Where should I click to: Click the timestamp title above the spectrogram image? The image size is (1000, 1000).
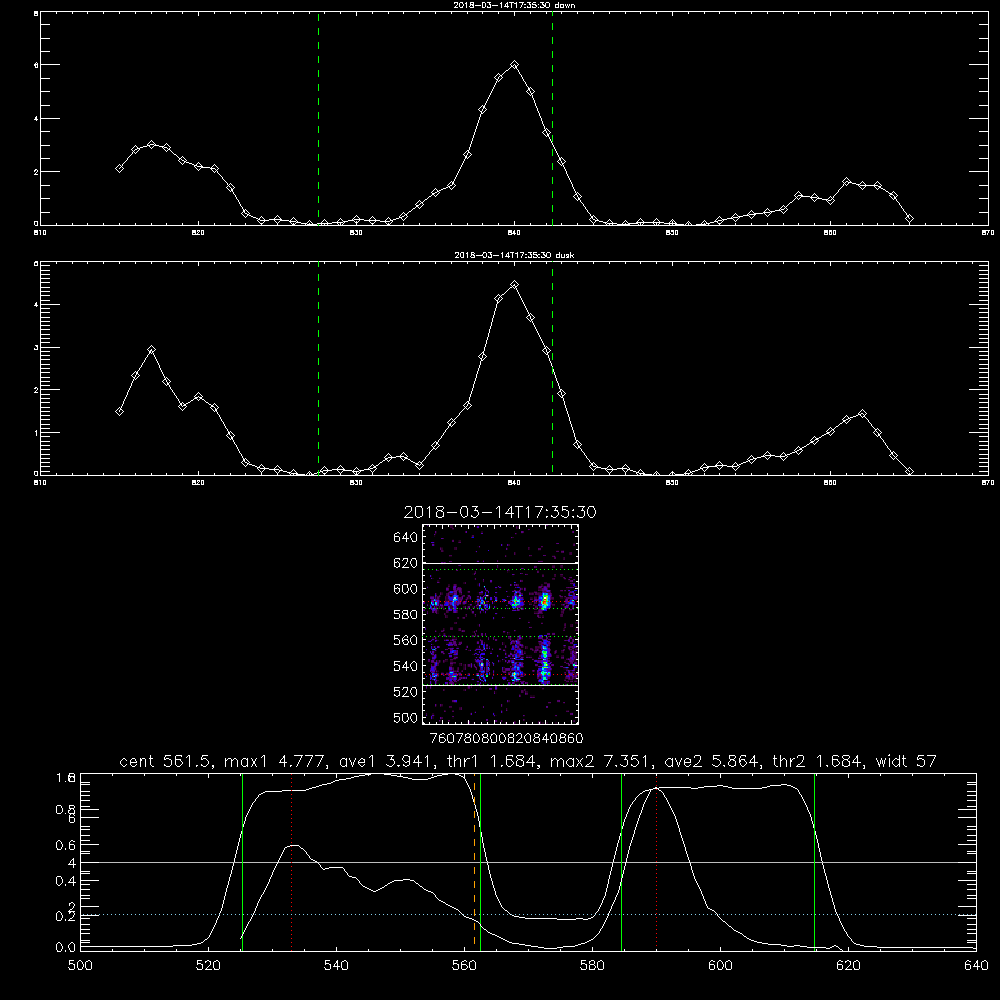pos(500,512)
